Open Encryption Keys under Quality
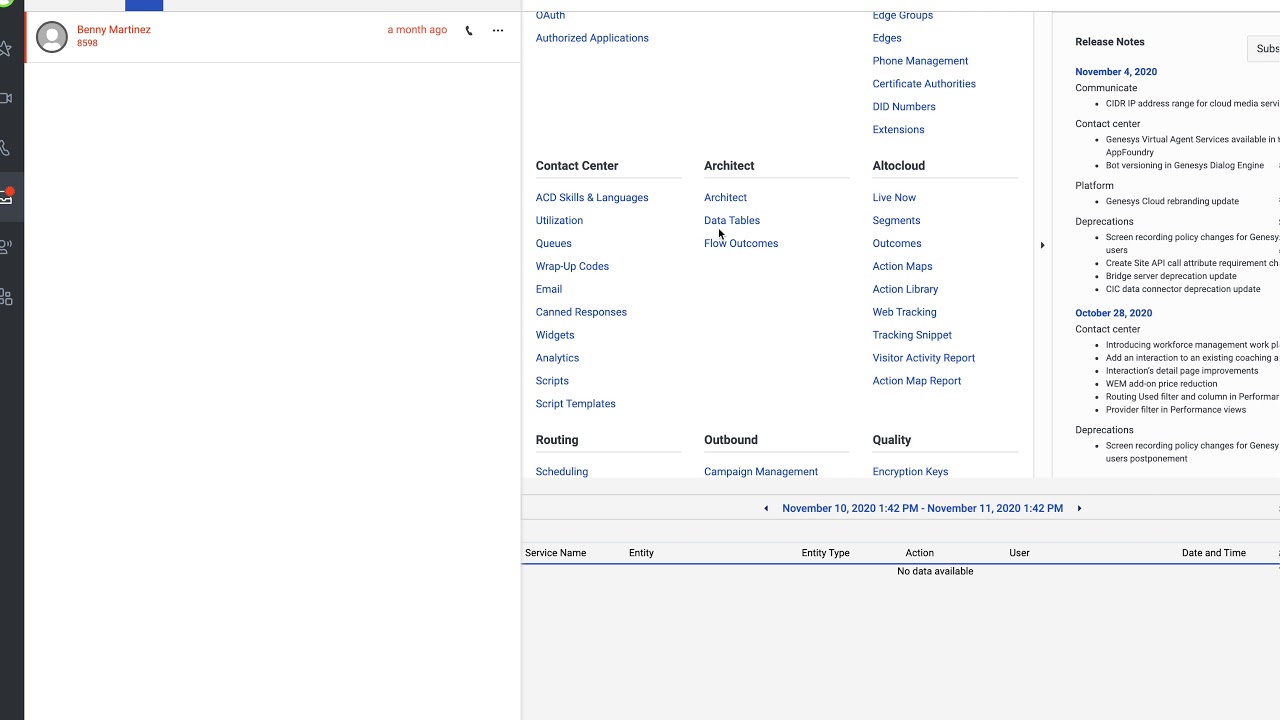The height and width of the screenshot is (720, 1280). pos(910,472)
